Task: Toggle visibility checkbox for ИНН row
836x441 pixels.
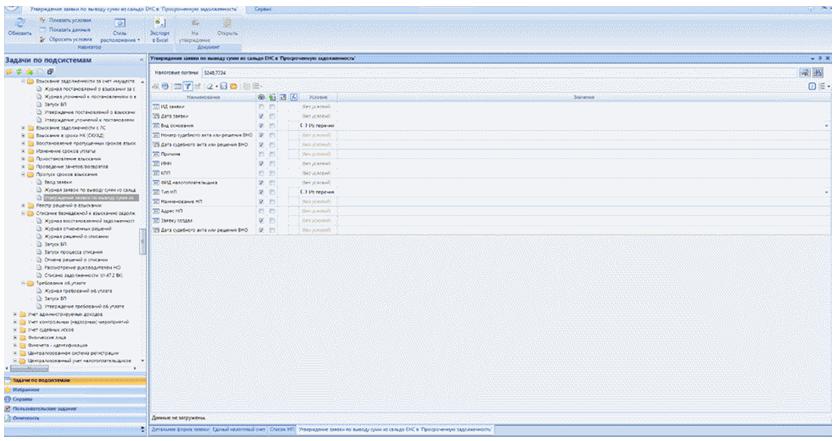Action: (261, 163)
